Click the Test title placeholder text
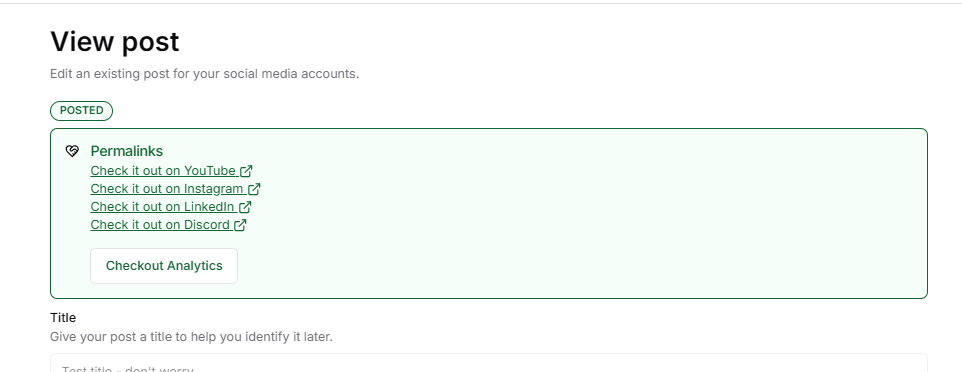 click(x=128, y=370)
